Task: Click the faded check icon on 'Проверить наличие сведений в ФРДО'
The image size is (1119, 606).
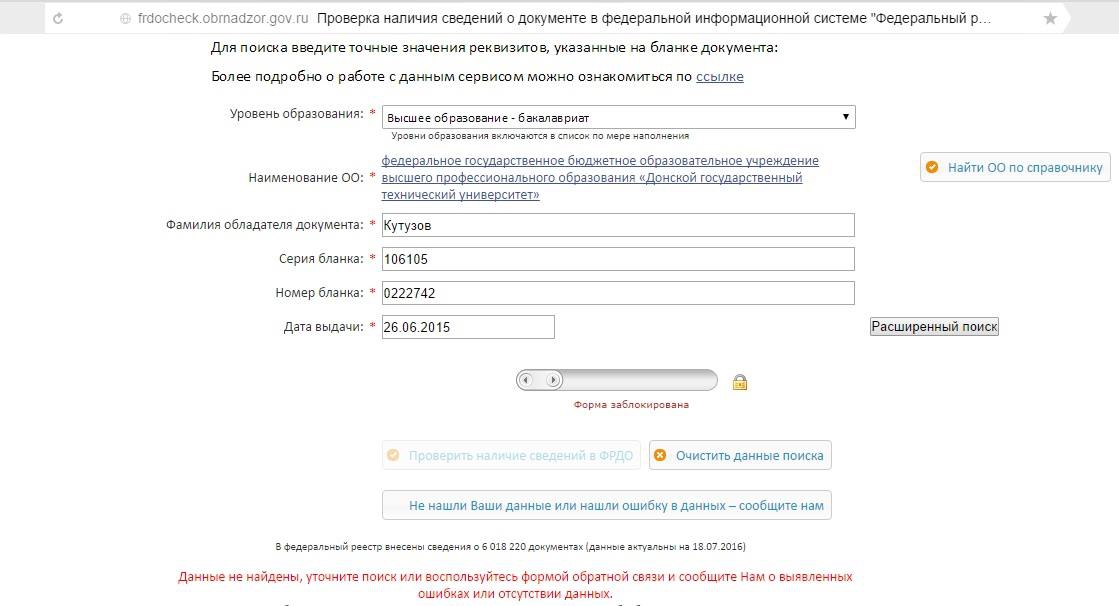Action: point(393,455)
